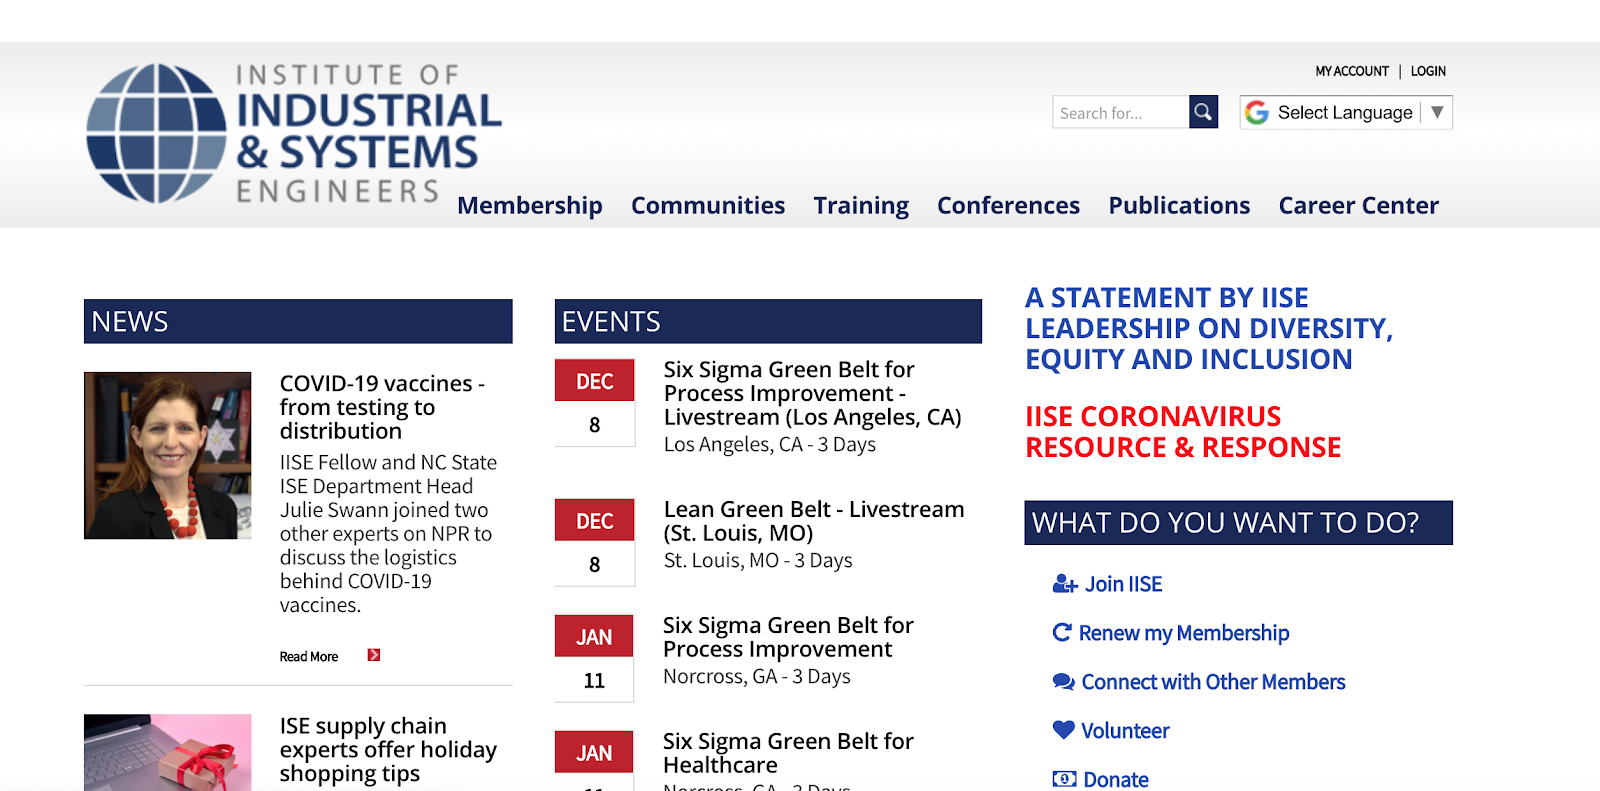Open IISE Coronavirus Resource & Response
The image size is (1600, 791).
point(1183,432)
